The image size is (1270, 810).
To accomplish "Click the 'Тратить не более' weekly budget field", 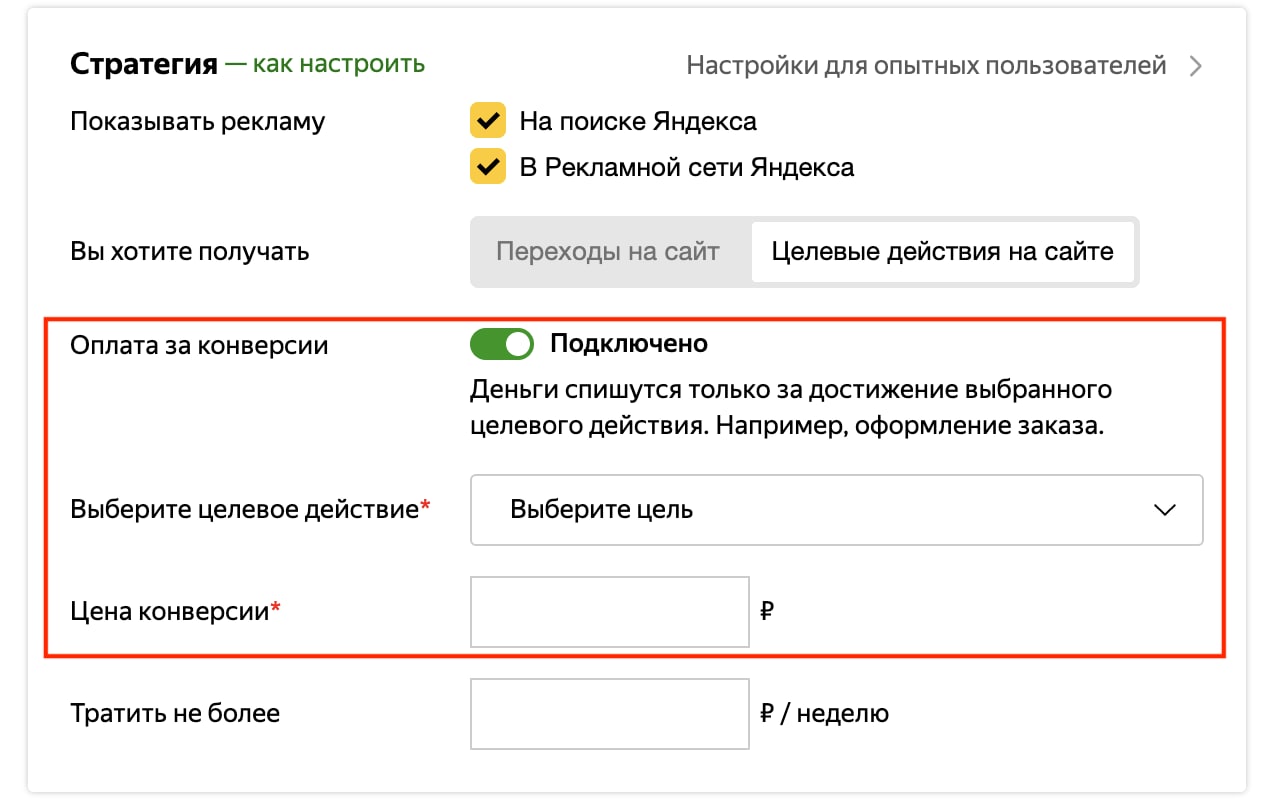I will (x=609, y=713).
